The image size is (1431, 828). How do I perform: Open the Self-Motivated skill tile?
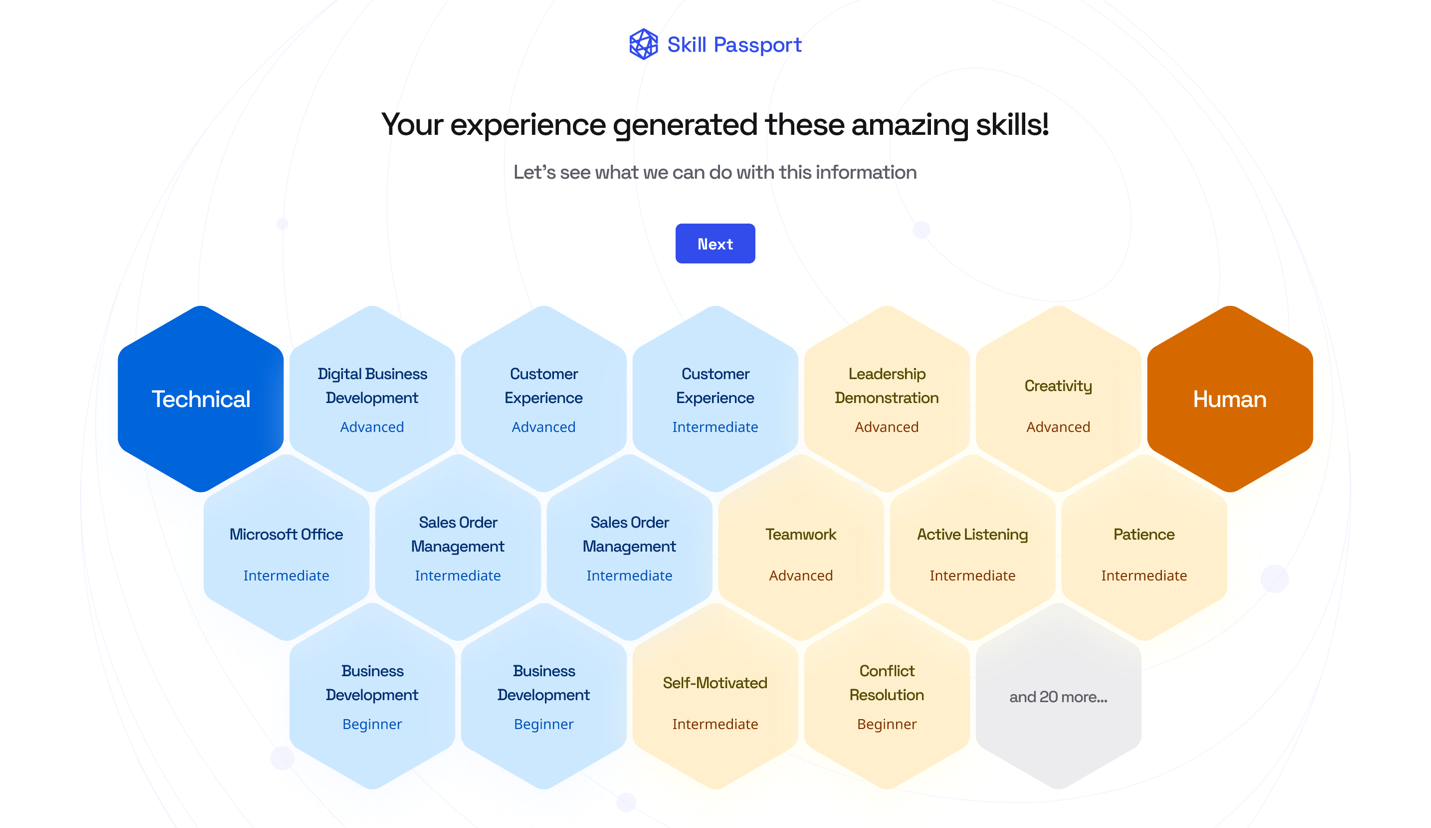tap(715, 696)
